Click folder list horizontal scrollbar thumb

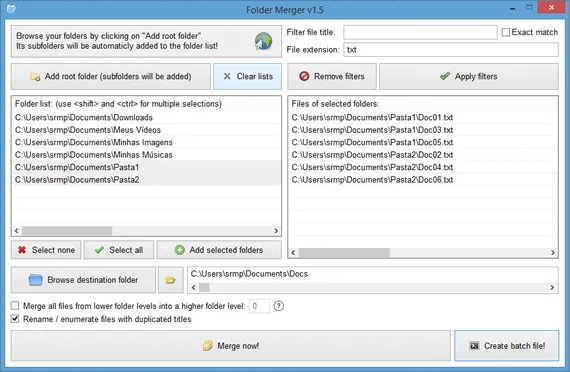67,231
